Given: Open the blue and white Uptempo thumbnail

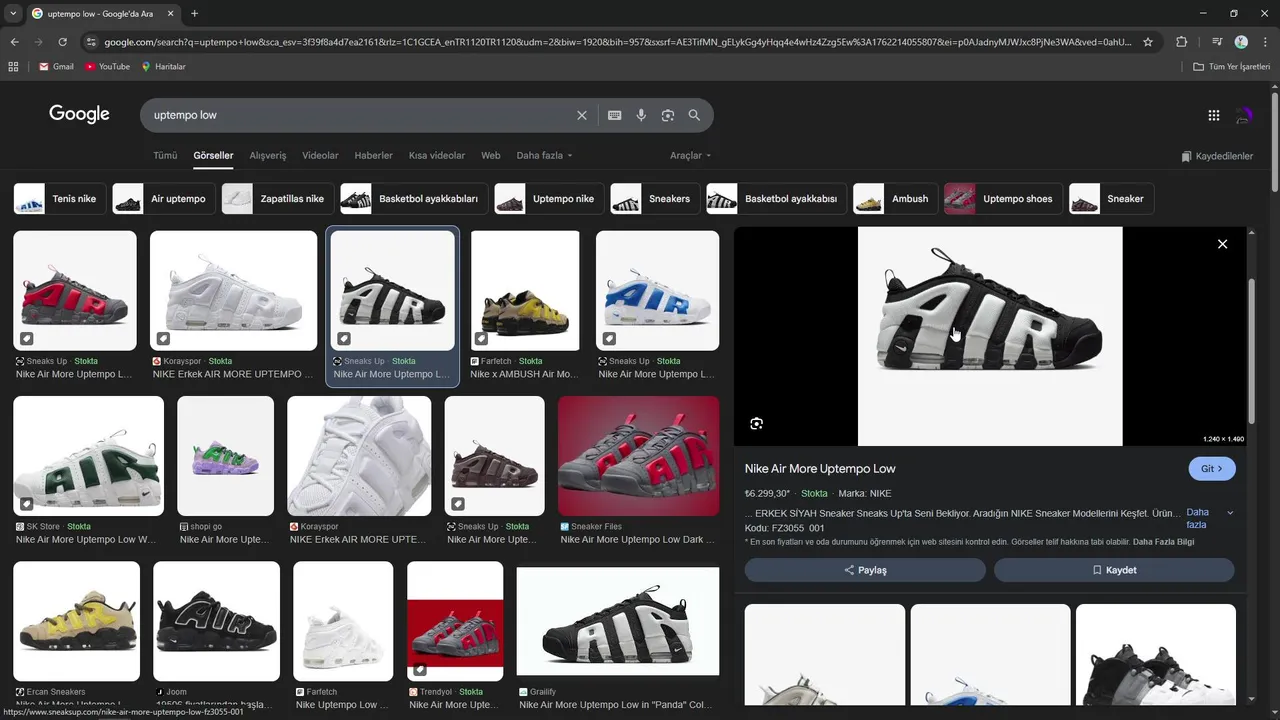Looking at the screenshot, I should [x=657, y=291].
